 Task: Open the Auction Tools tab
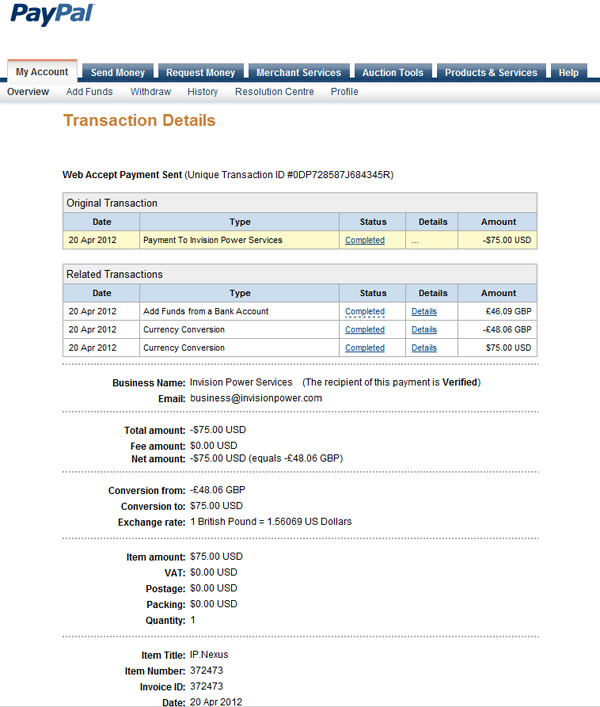coord(393,72)
